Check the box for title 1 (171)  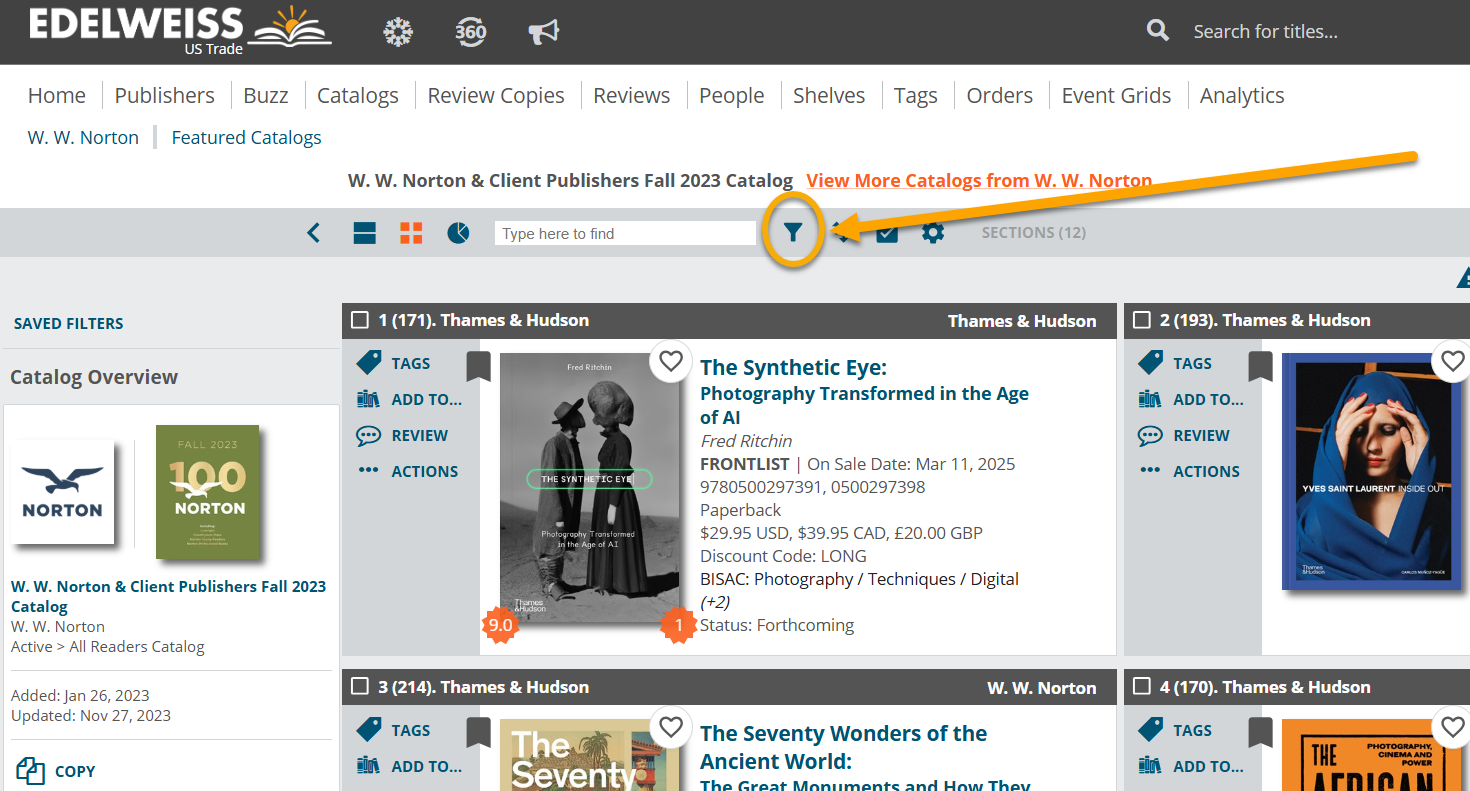click(360, 320)
